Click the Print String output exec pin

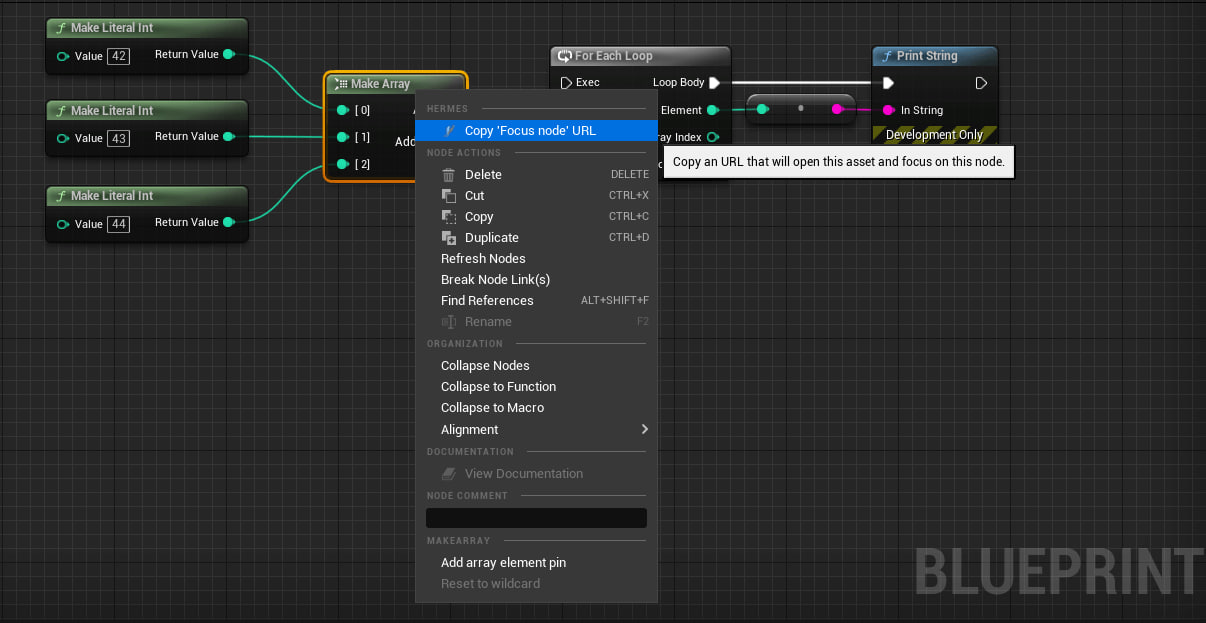pos(981,83)
